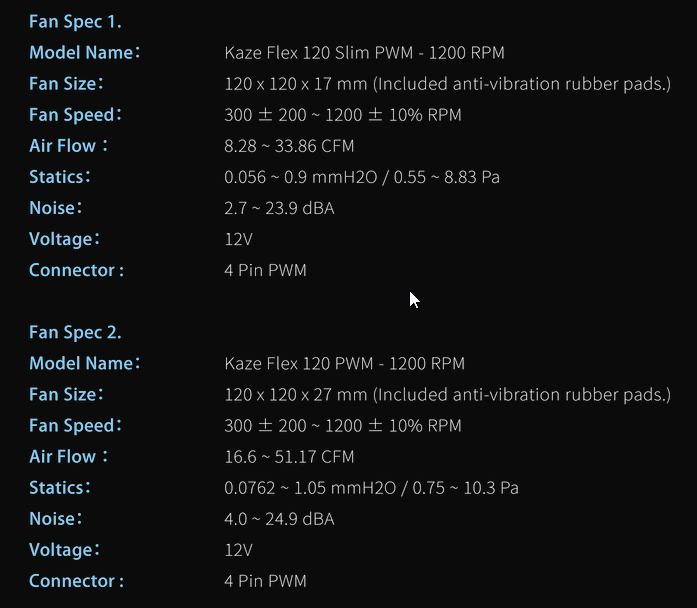The height and width of the screenshot is (608, 697).
Task: Click the 4.0 ~ 24.9 dBA noise value
Action: (x=279, y=519)
